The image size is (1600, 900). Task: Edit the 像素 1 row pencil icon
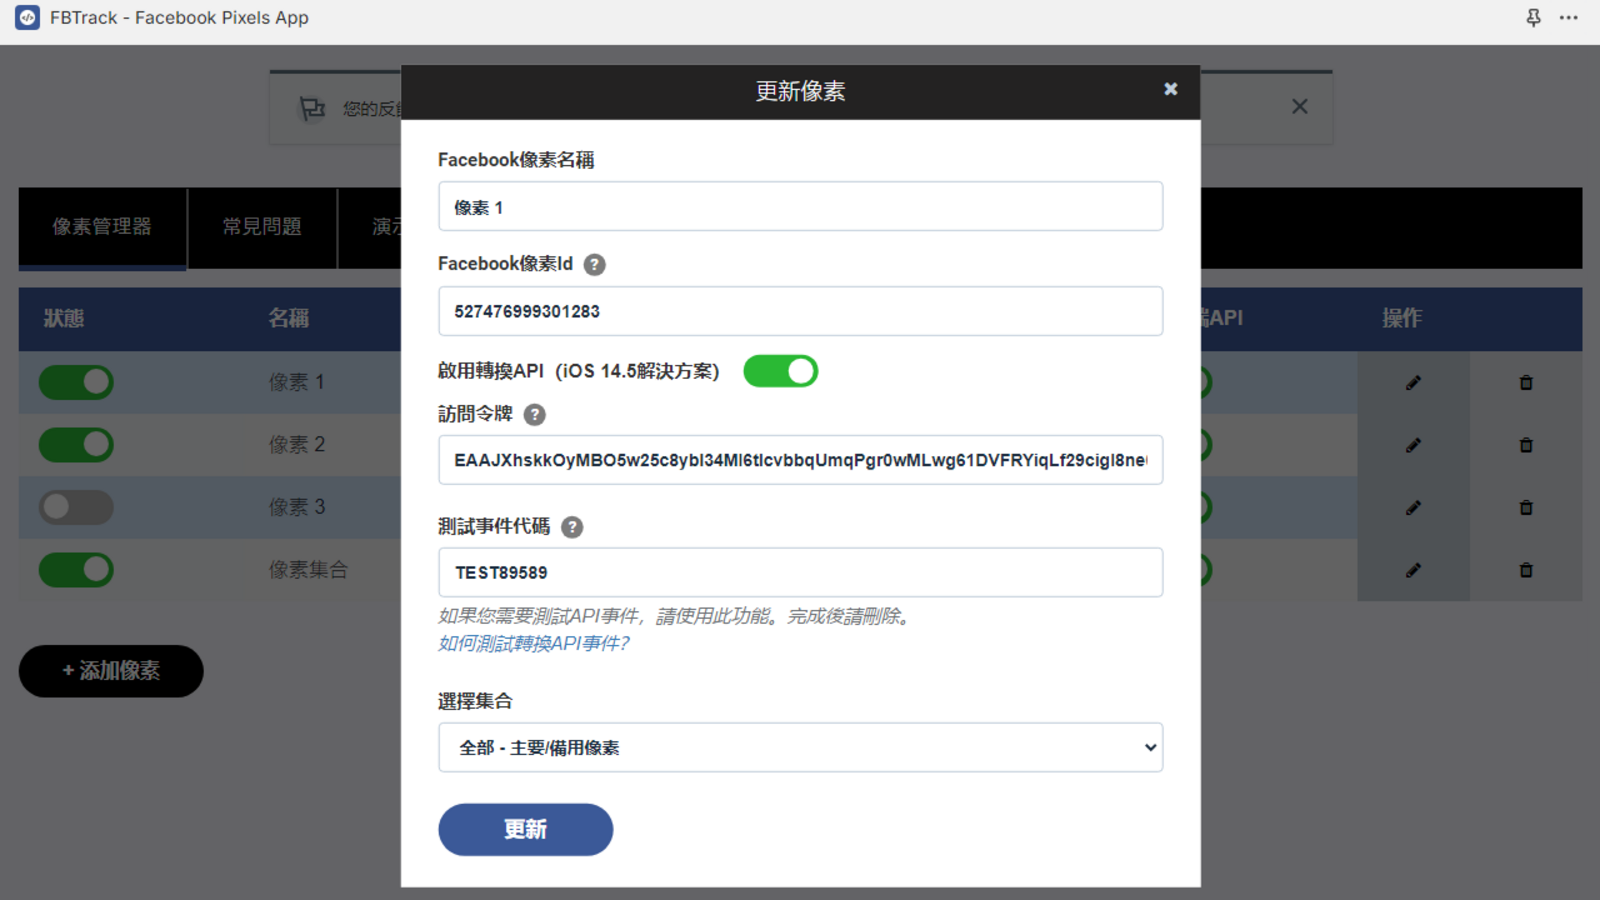tap(1413, 383)
